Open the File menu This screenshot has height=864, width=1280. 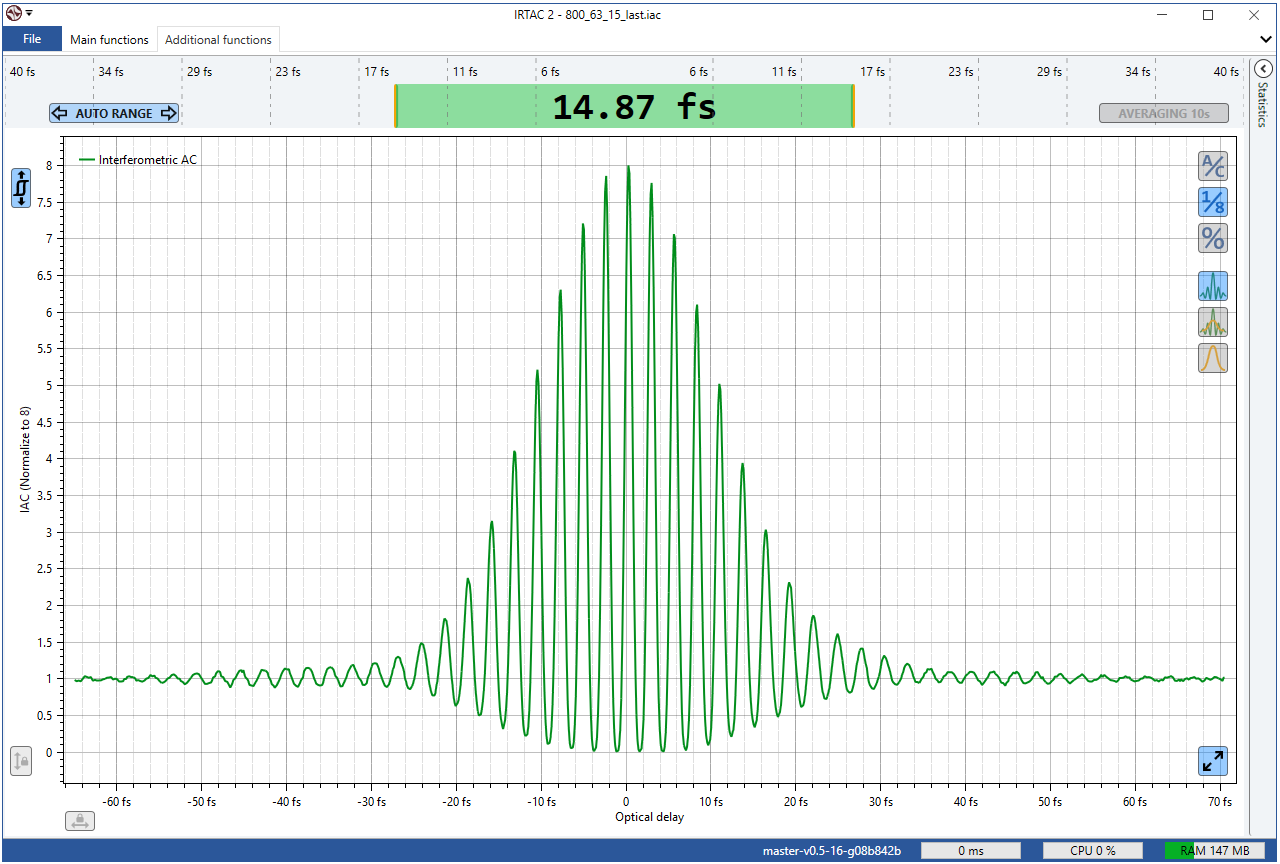[32, 39]
